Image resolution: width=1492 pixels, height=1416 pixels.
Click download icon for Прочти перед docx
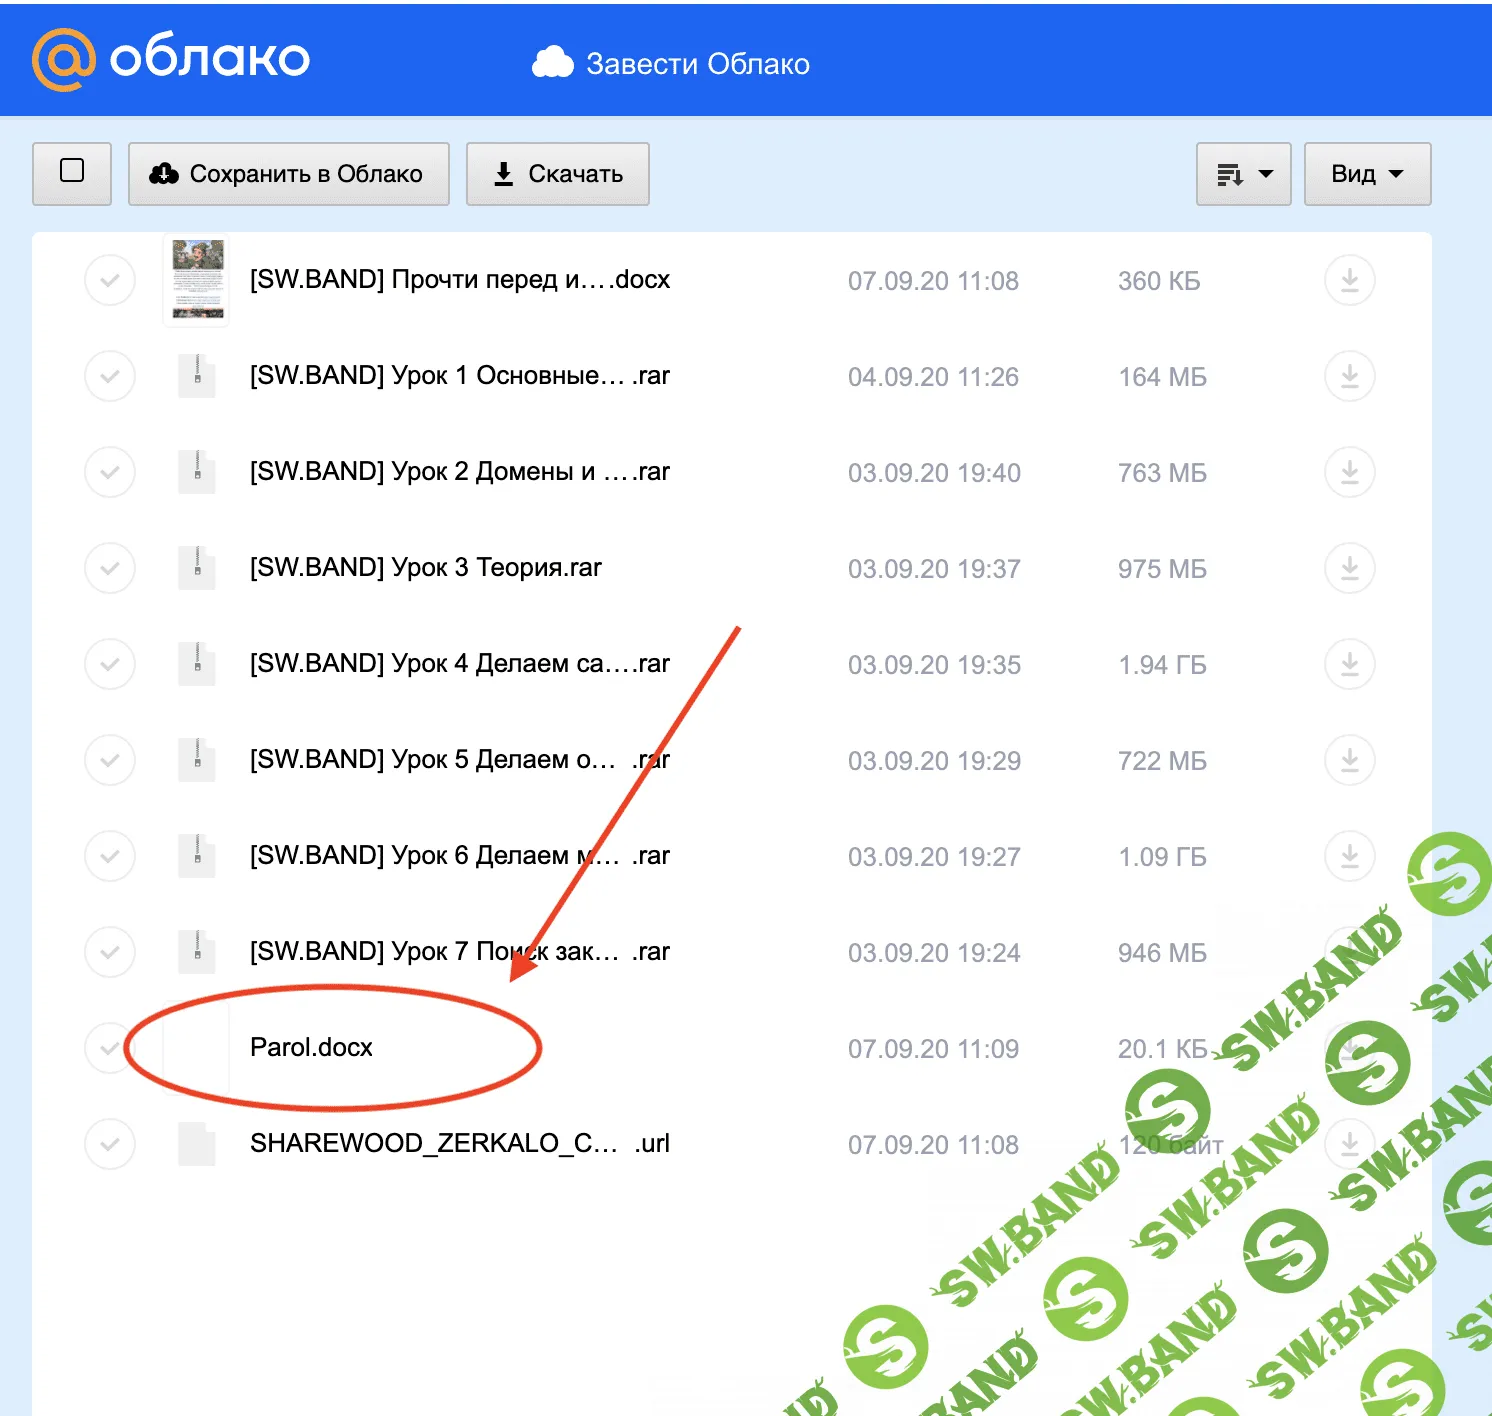[1349, 280]
